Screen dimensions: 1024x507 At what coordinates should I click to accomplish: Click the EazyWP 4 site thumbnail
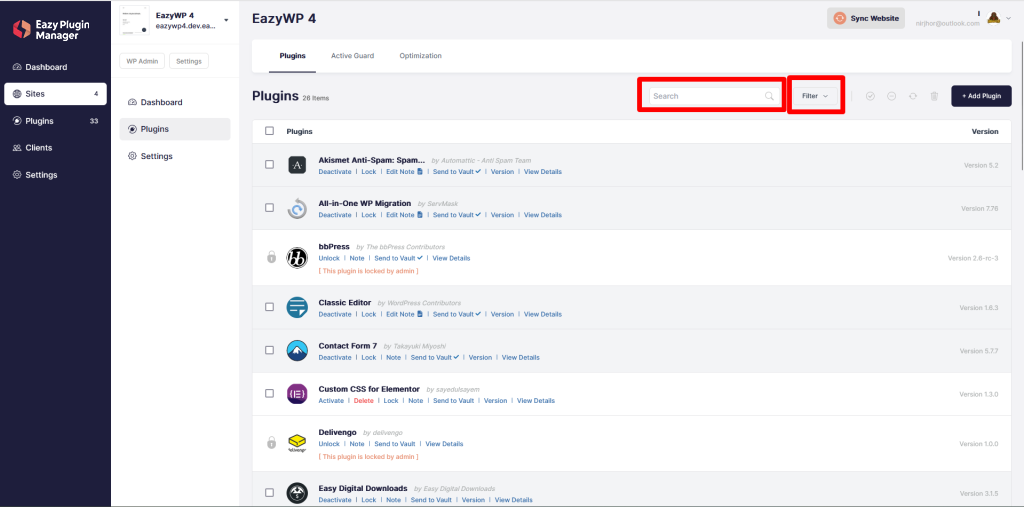[135, 20]
